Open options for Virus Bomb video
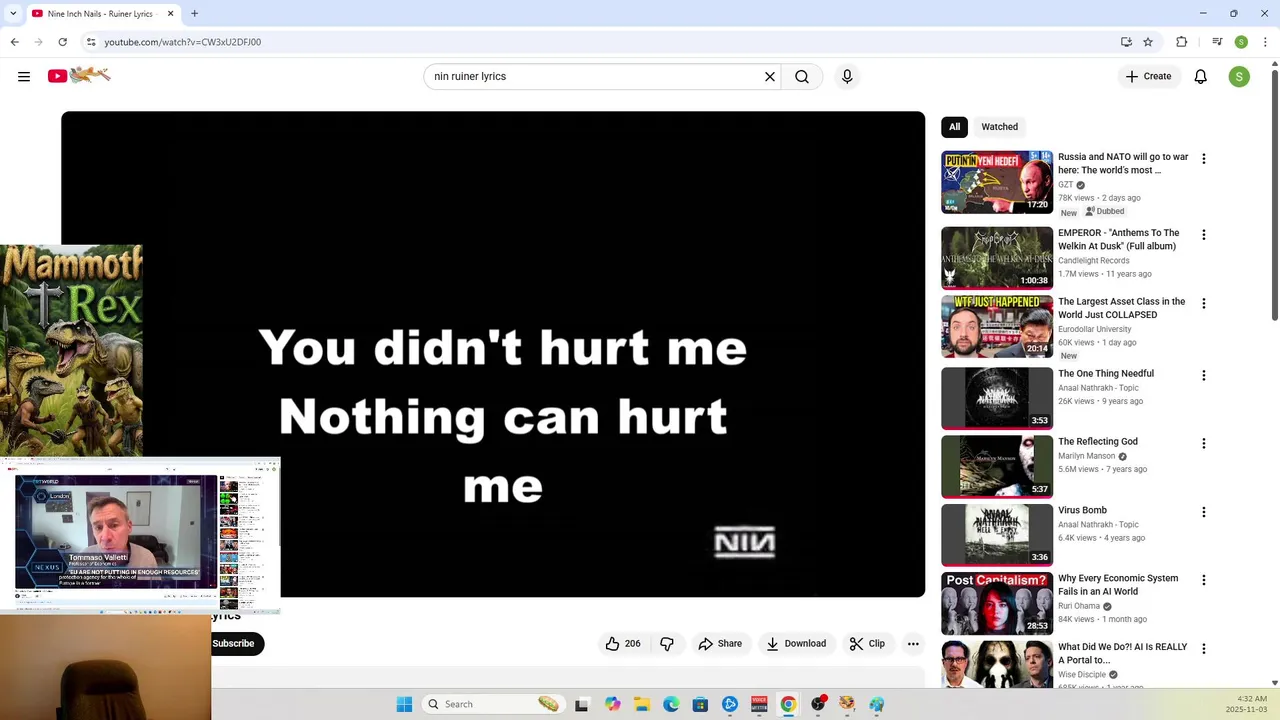Screen dimensions: 1280x720 point(1204,512)
